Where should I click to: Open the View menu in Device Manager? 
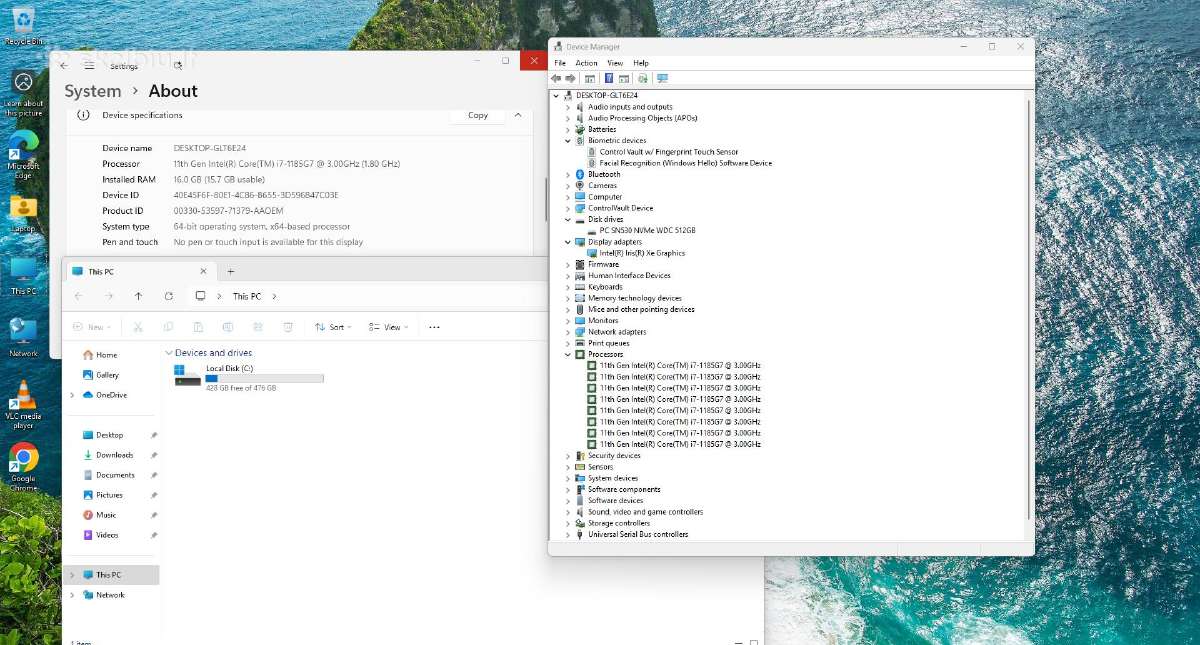coord(615,63)
